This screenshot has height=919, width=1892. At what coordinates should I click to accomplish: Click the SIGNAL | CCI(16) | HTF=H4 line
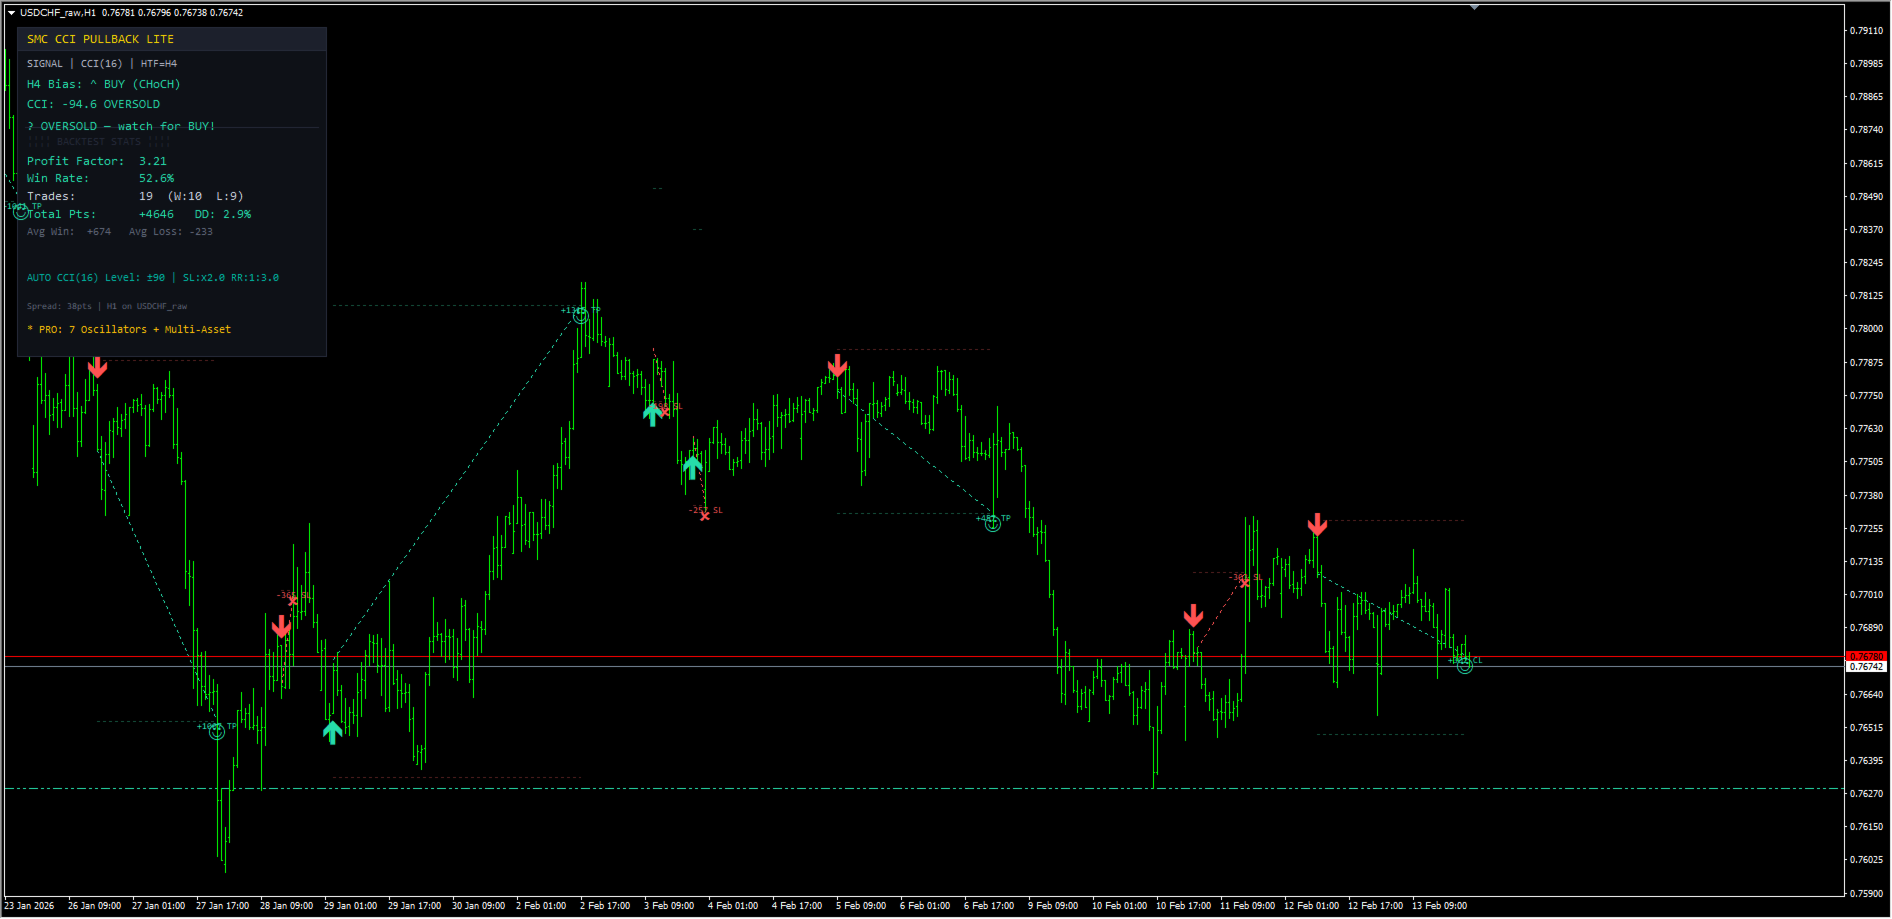point(102,64)
